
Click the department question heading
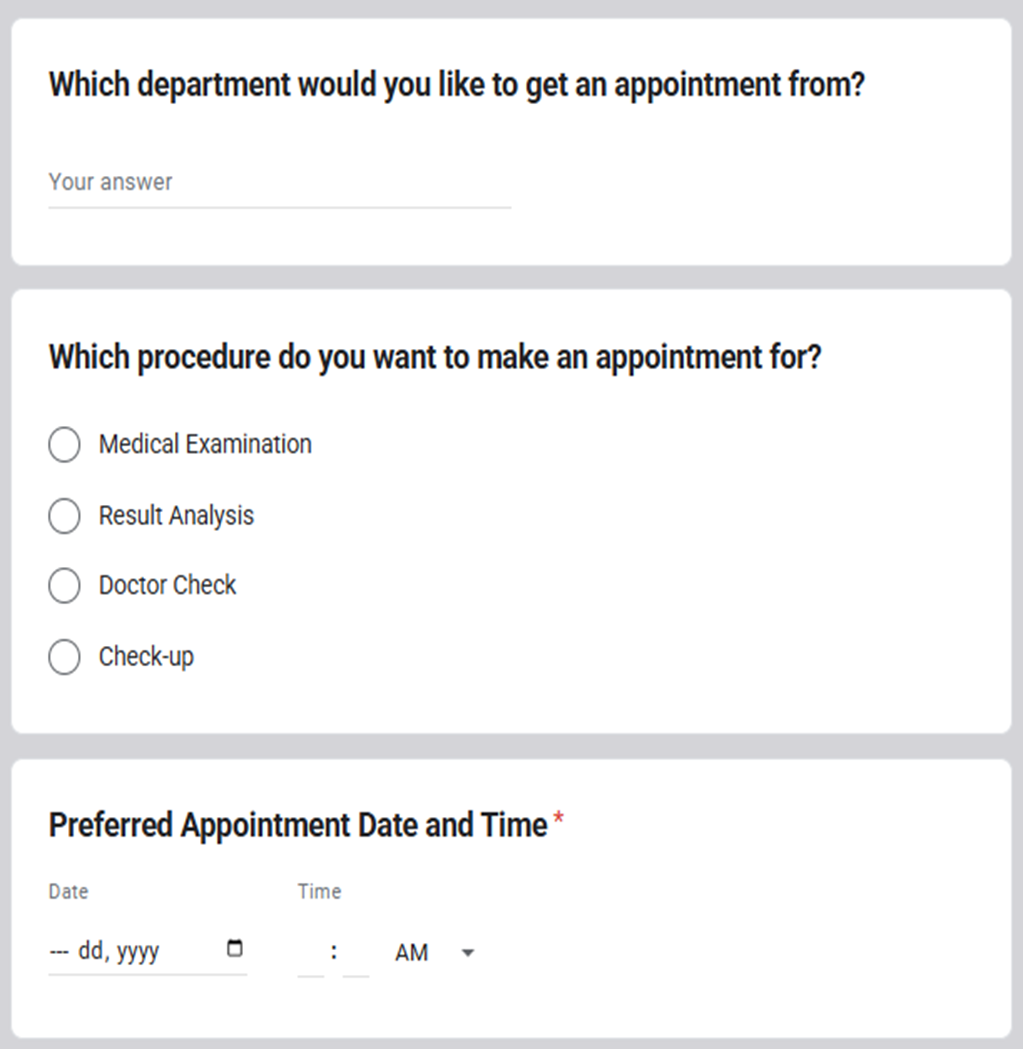coord(456,85)
